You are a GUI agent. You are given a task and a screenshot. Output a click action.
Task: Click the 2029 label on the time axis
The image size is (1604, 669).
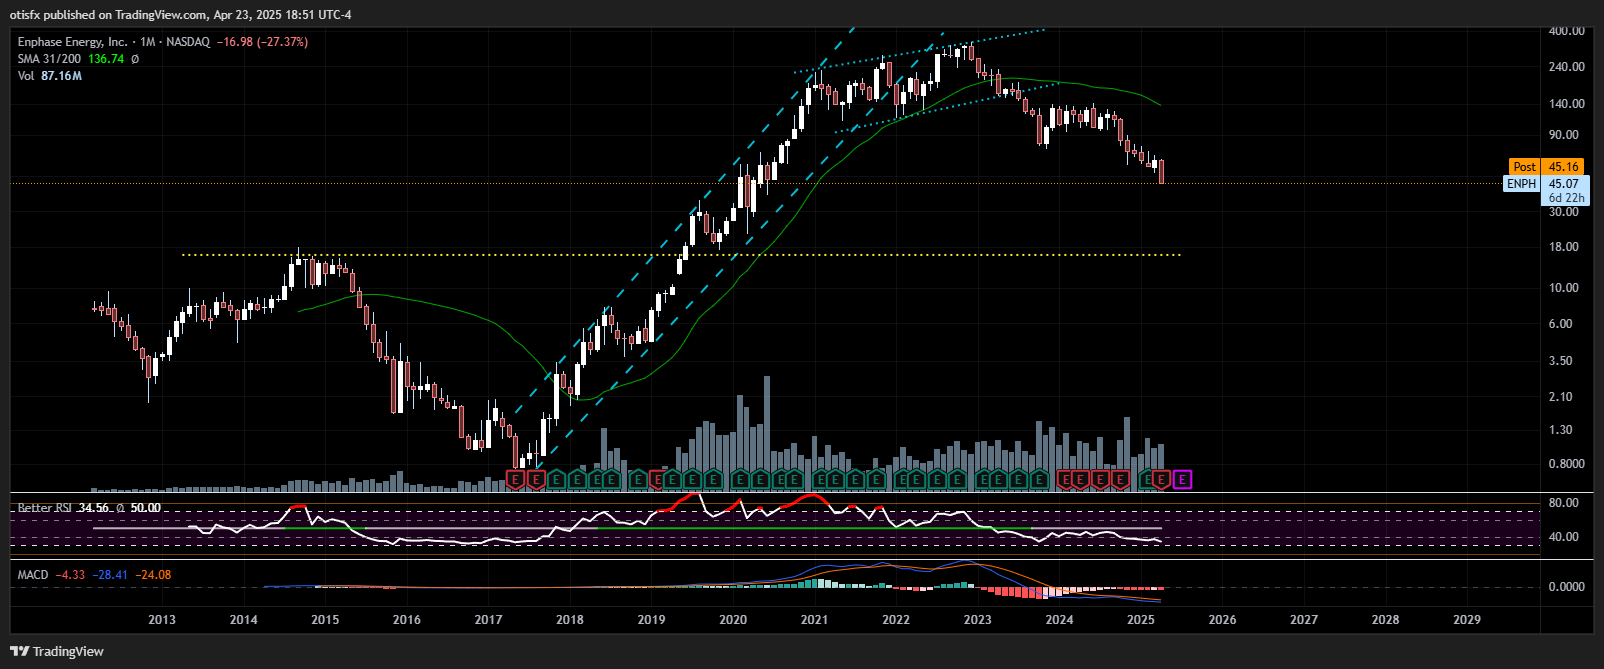[x=1467, y=620]
